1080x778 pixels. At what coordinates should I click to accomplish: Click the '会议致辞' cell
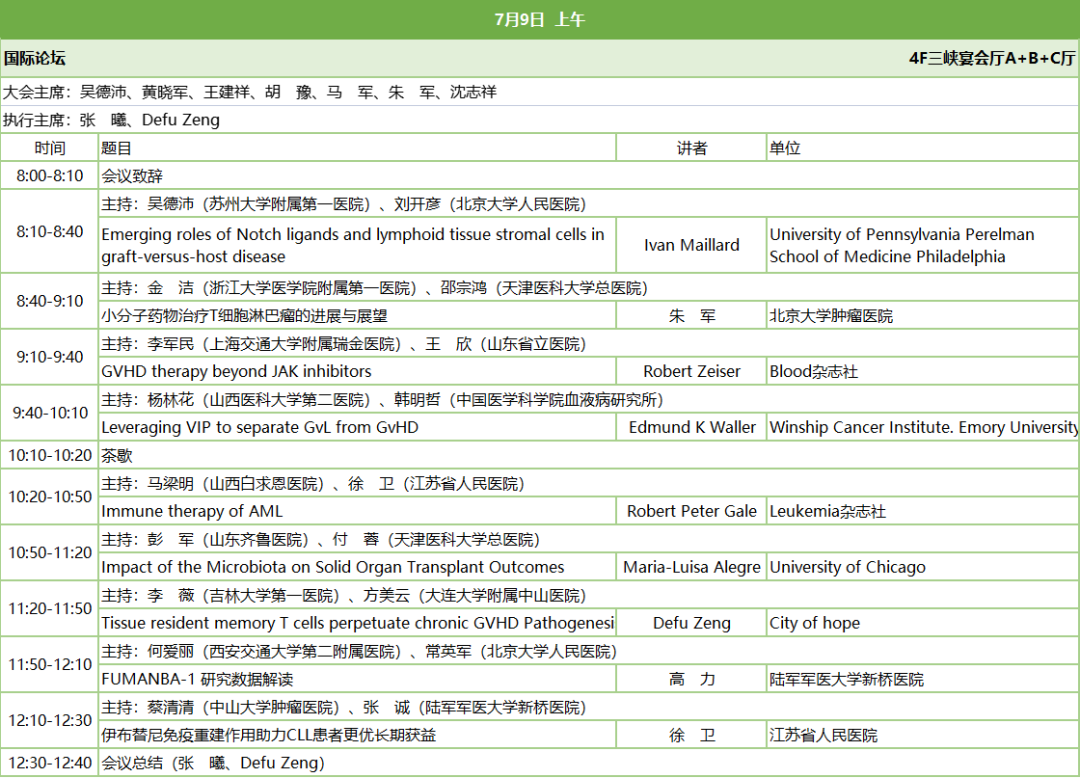(589, 176)
